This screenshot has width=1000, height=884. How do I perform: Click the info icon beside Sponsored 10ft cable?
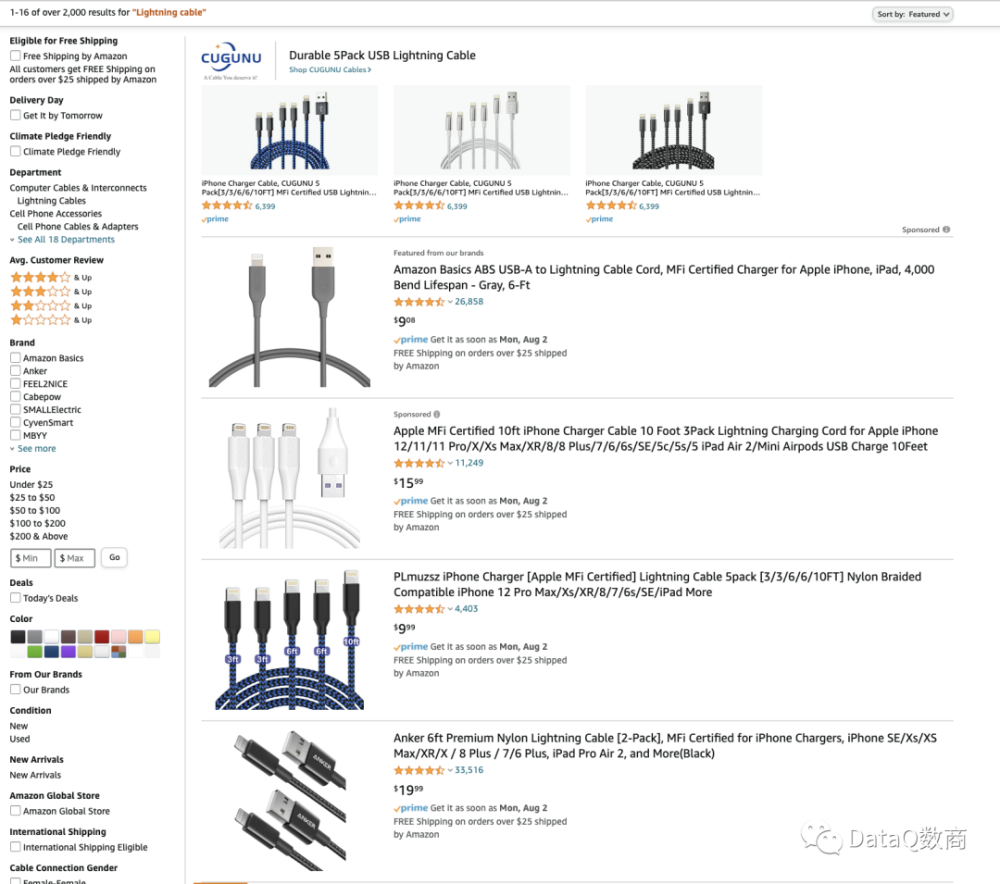(x=437, y=414)
